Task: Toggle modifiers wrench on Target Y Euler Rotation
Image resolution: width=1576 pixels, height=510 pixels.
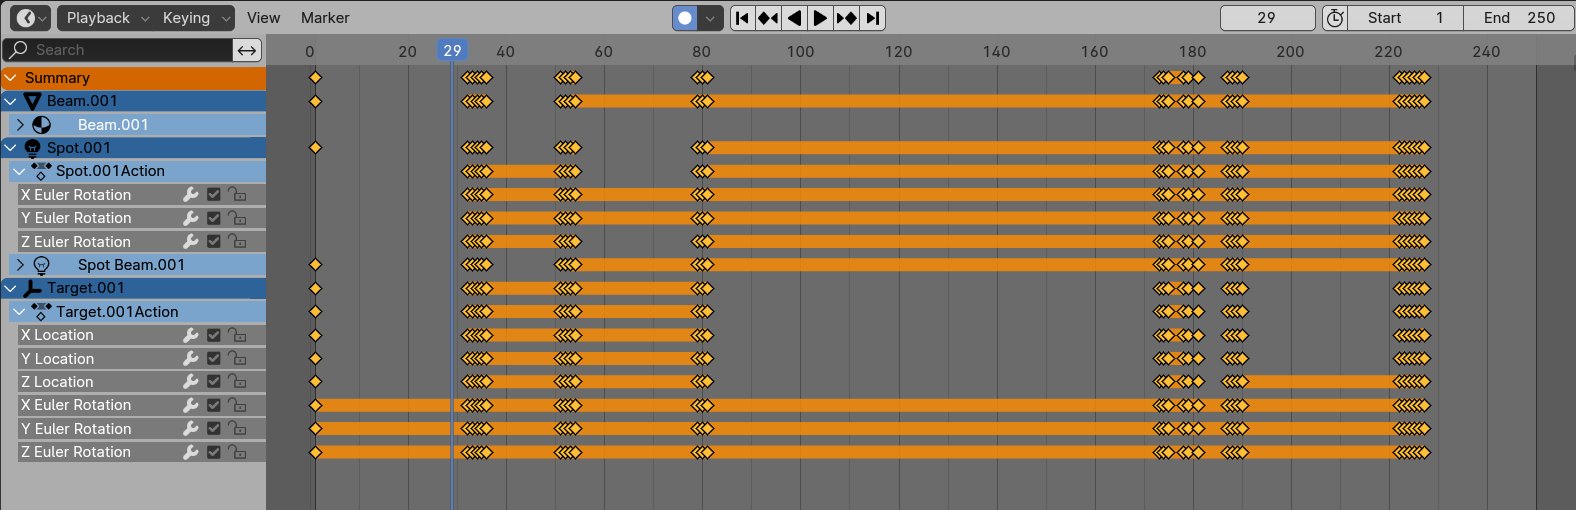Action: 191,429
